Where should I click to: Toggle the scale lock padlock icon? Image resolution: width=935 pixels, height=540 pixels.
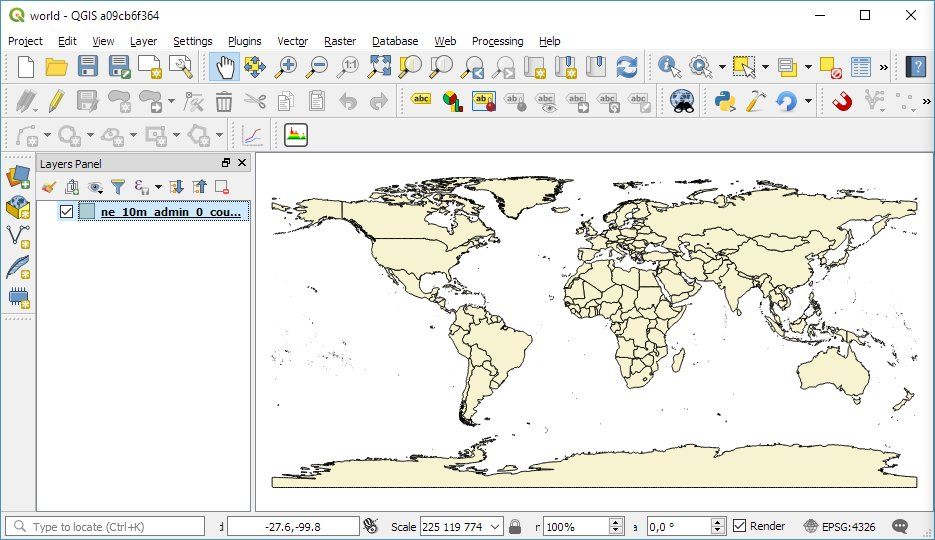[515, 526]
